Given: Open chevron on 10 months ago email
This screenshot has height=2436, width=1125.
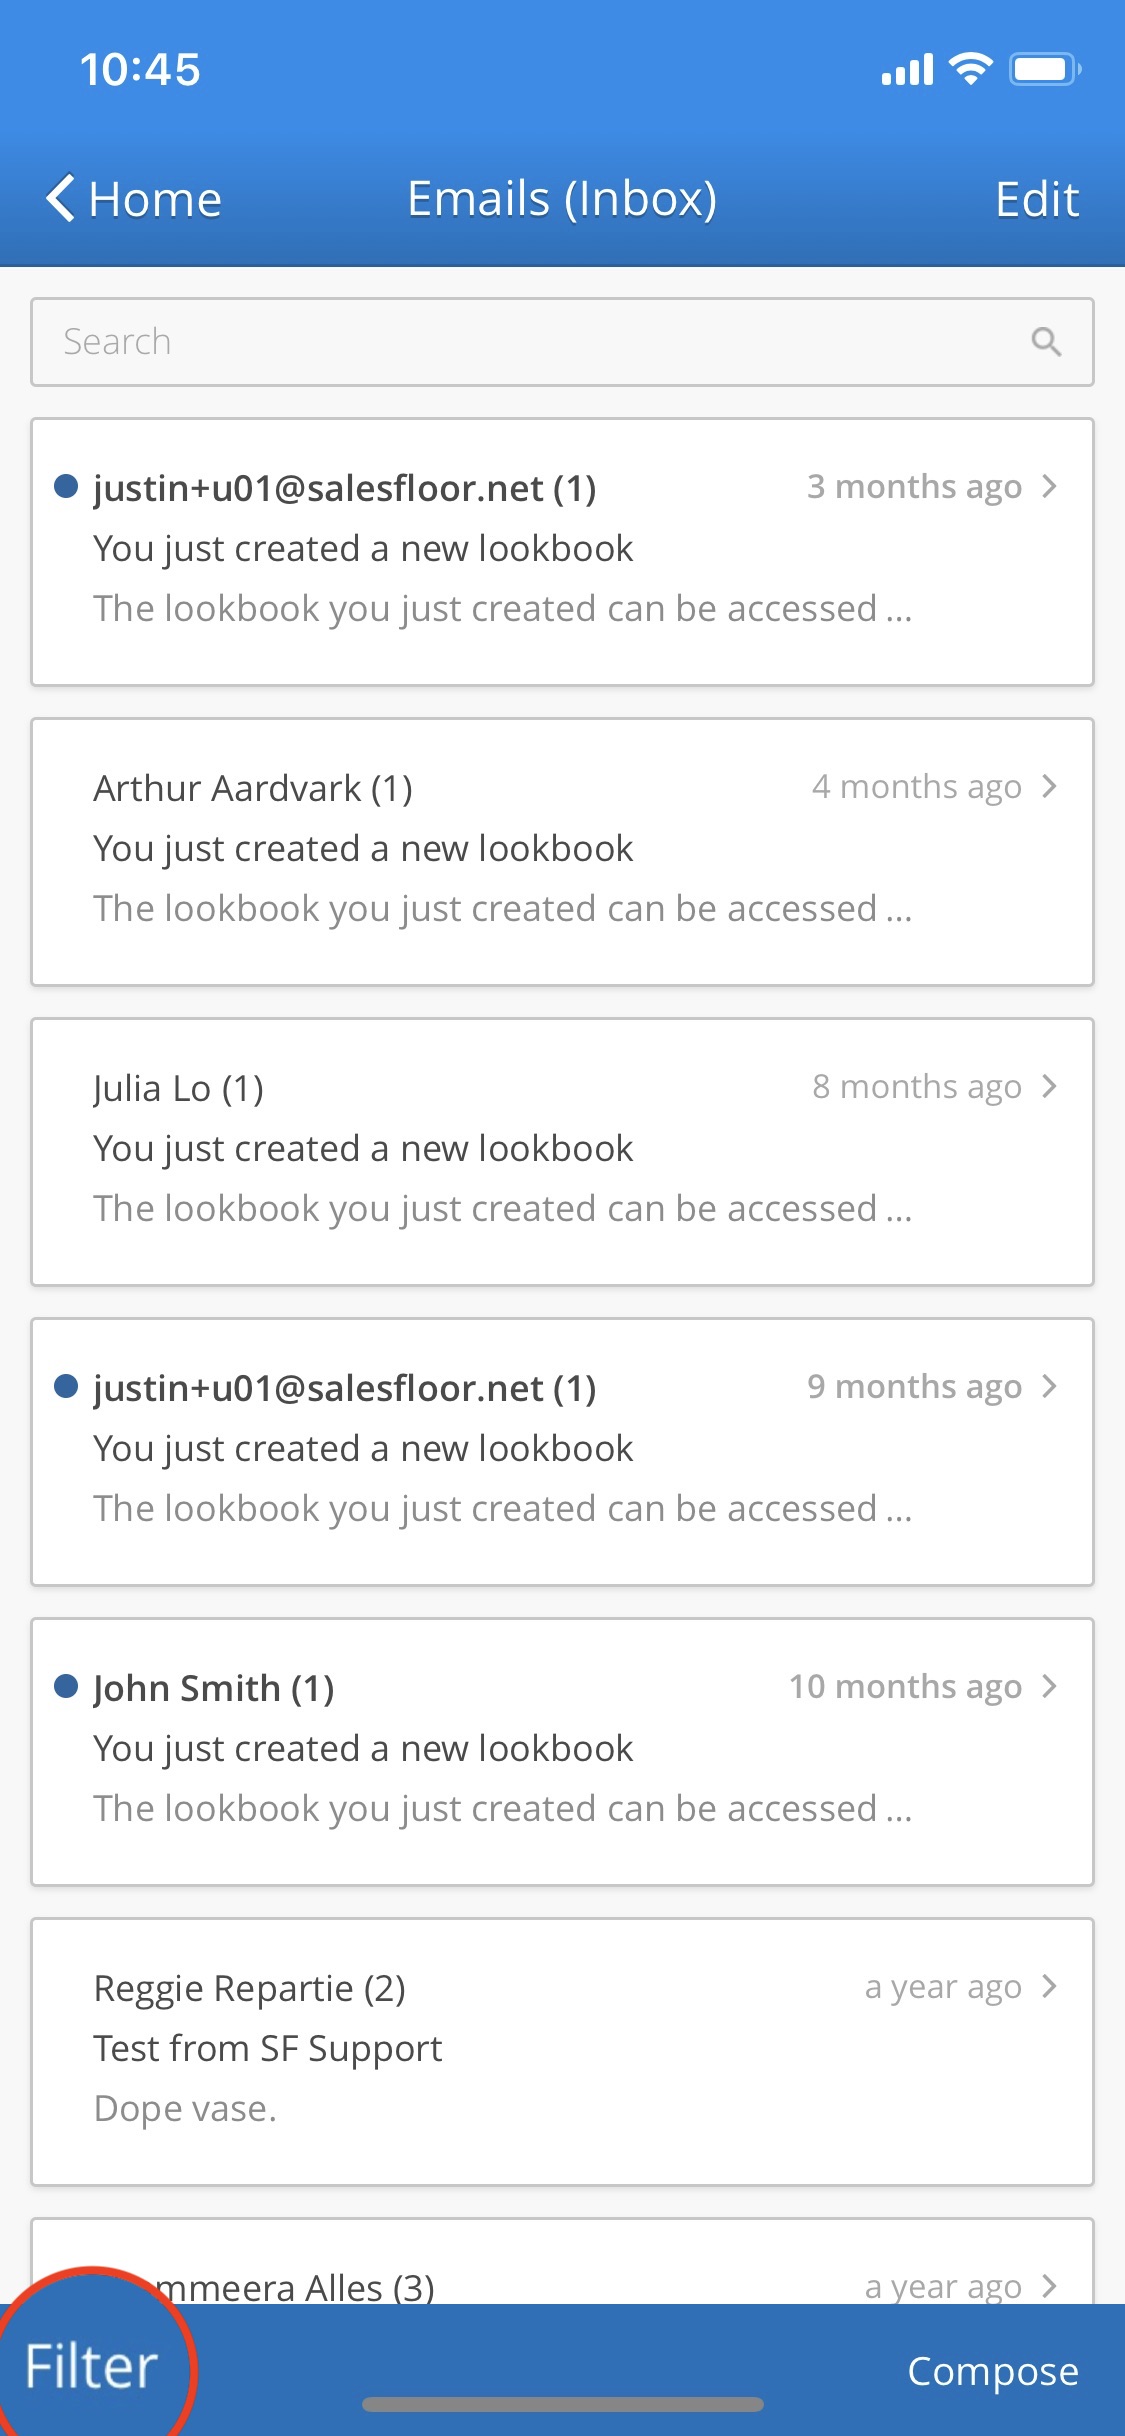Looking at the screenshot, I should 1049,1687.
